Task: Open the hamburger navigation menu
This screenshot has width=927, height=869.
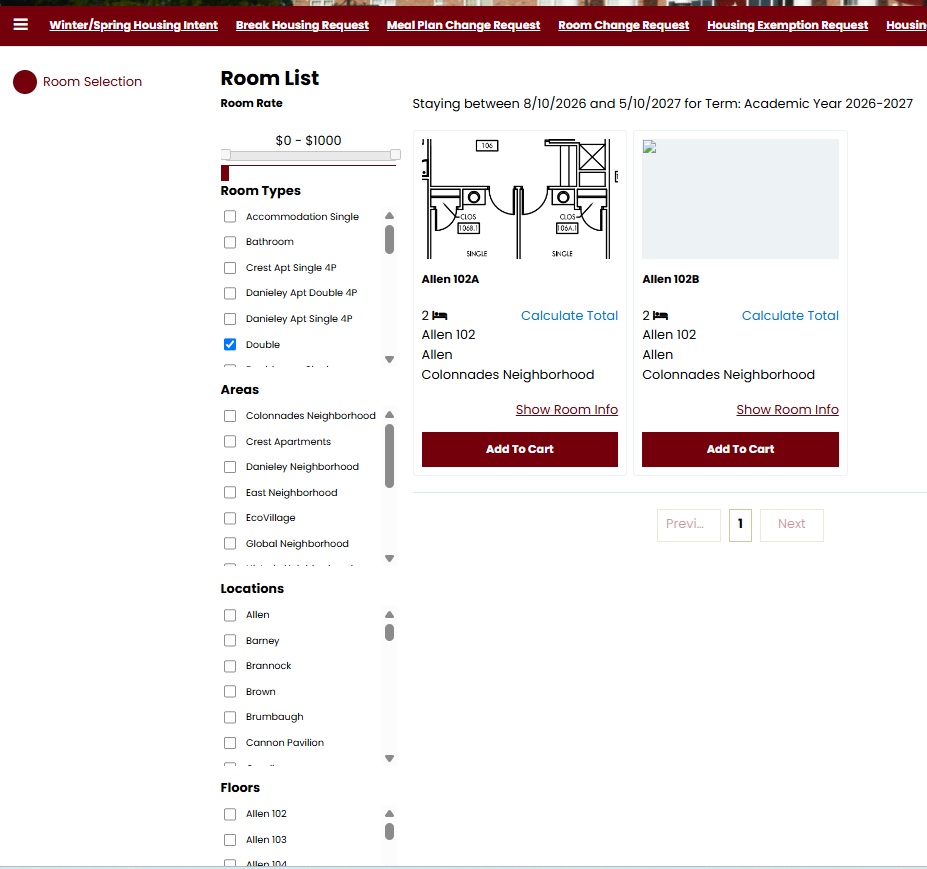Action: (20, 25)
